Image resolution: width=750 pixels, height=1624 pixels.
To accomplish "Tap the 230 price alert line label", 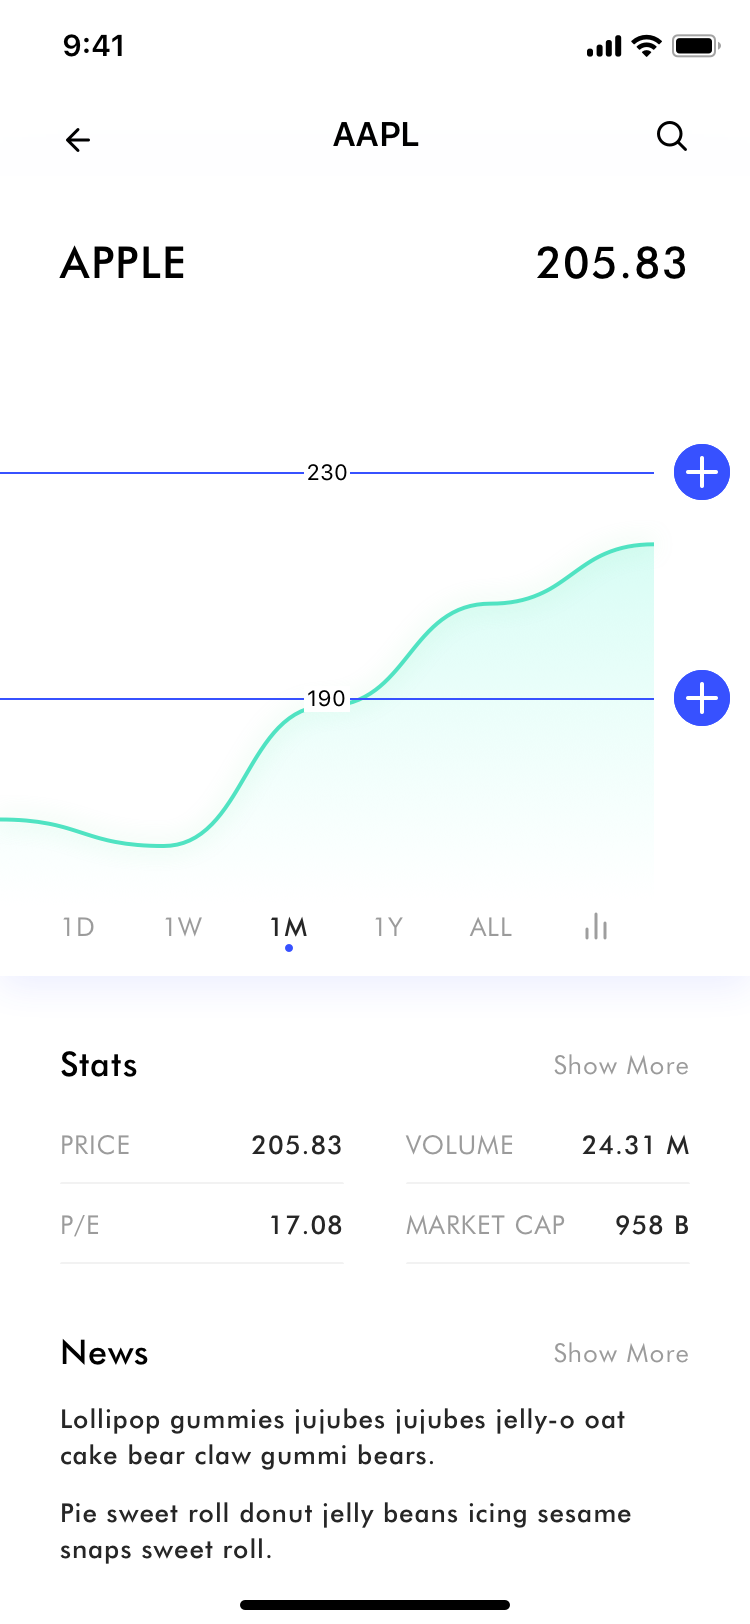I will [327, 472].
